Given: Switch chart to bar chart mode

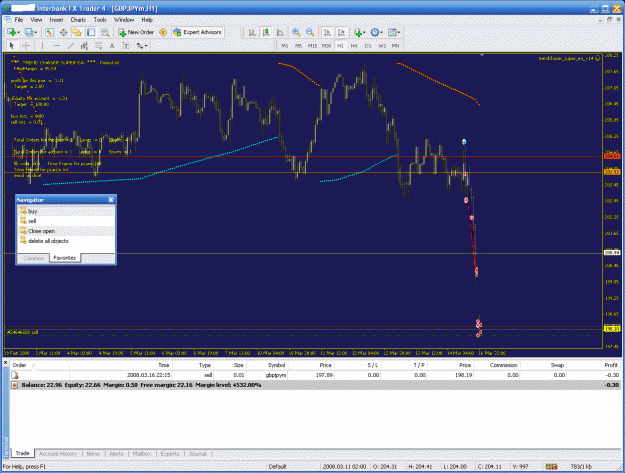Looking at the screenshot, I should coord(252,32).
